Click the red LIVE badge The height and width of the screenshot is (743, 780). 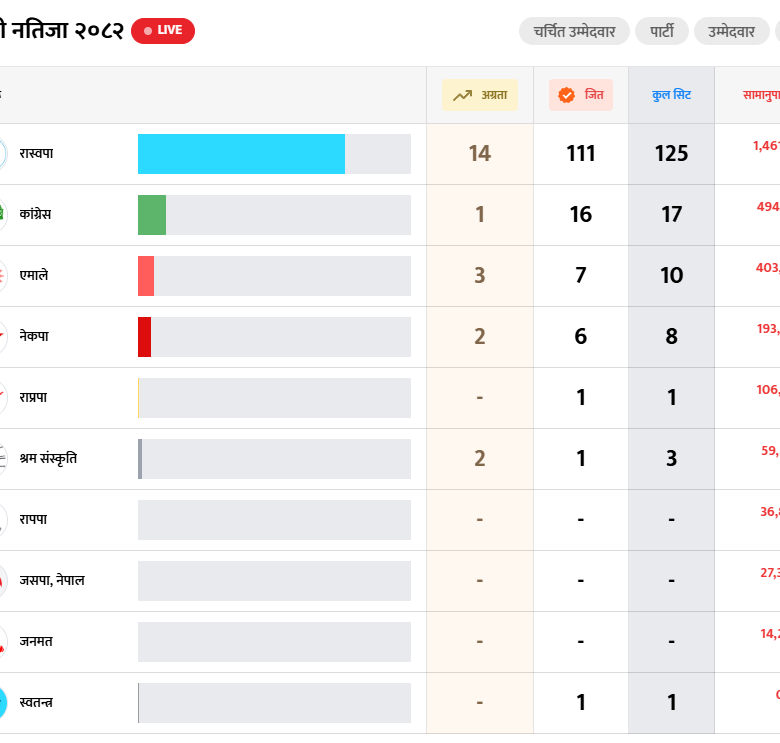coord(163,31)
